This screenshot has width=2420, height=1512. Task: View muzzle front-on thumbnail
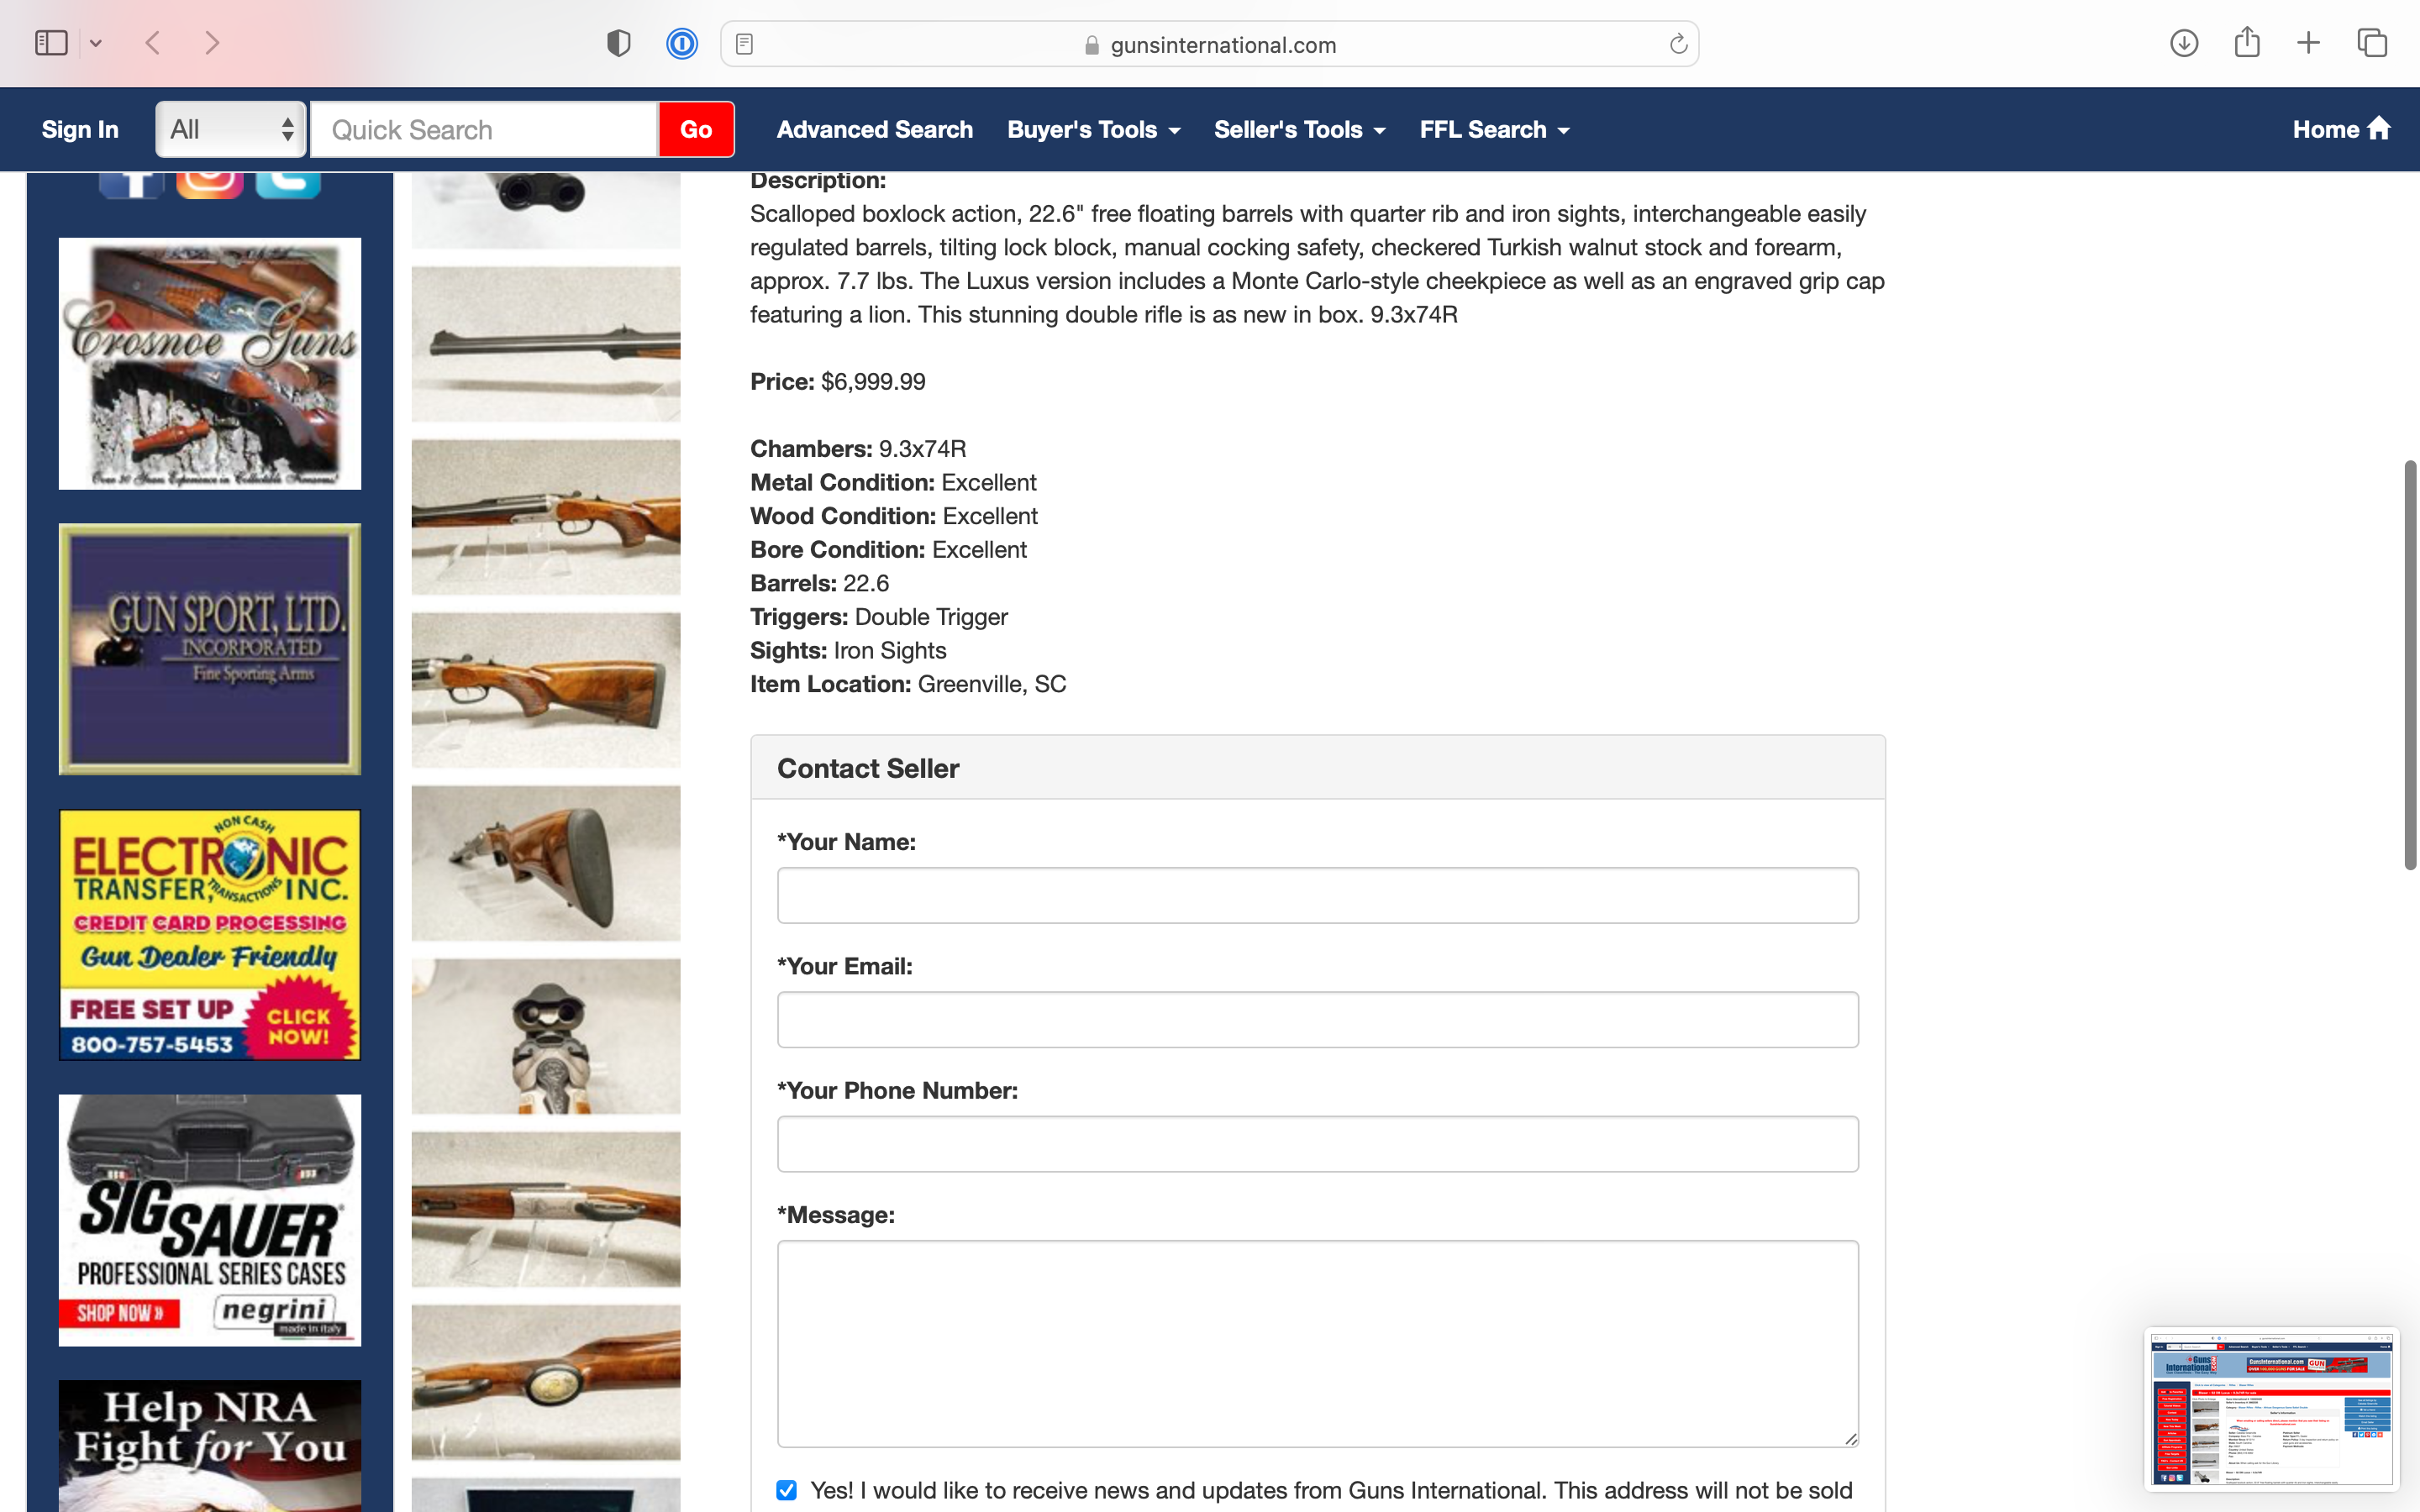click(x=546, y=1036)
